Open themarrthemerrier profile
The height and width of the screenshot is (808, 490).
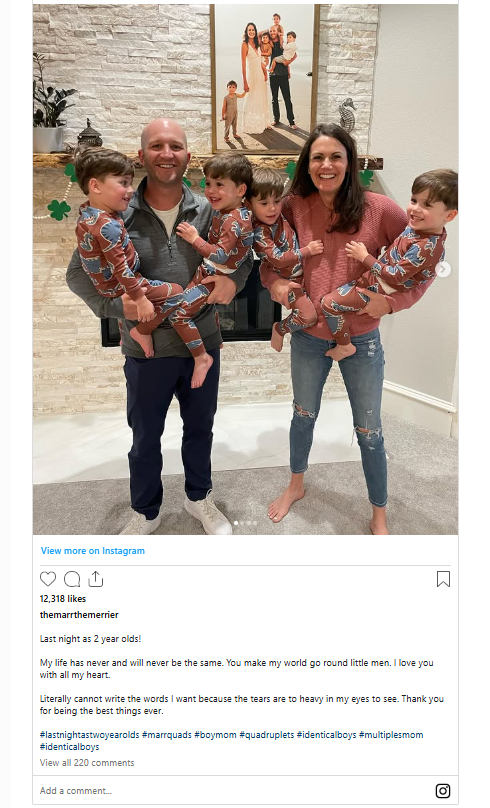(x=79, y=614)
